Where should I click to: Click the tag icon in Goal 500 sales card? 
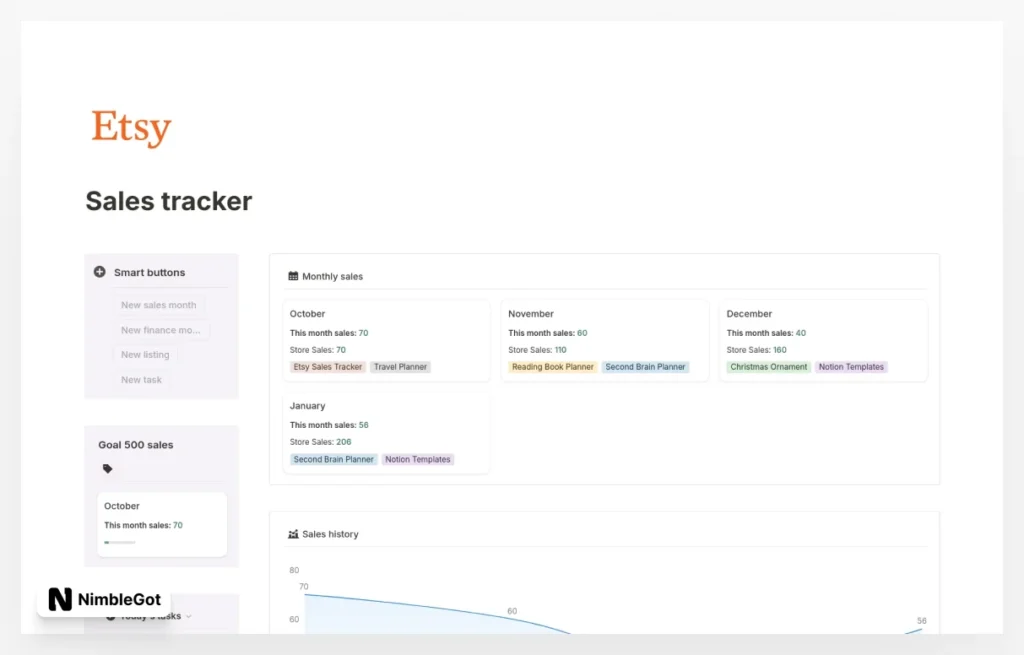coord(107,468)
